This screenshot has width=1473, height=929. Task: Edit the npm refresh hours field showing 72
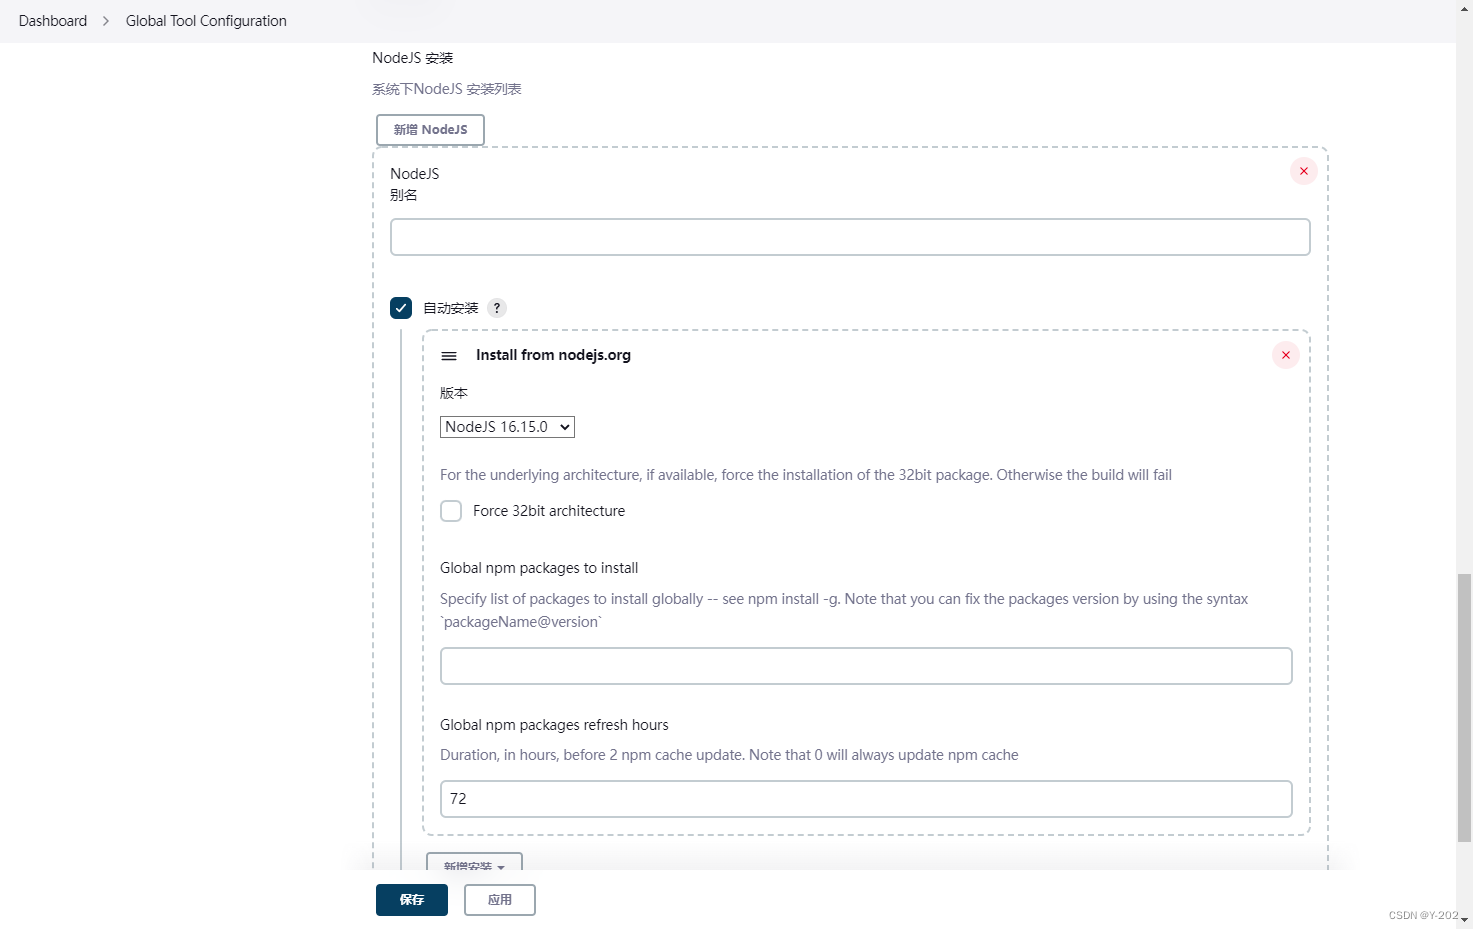866,799
